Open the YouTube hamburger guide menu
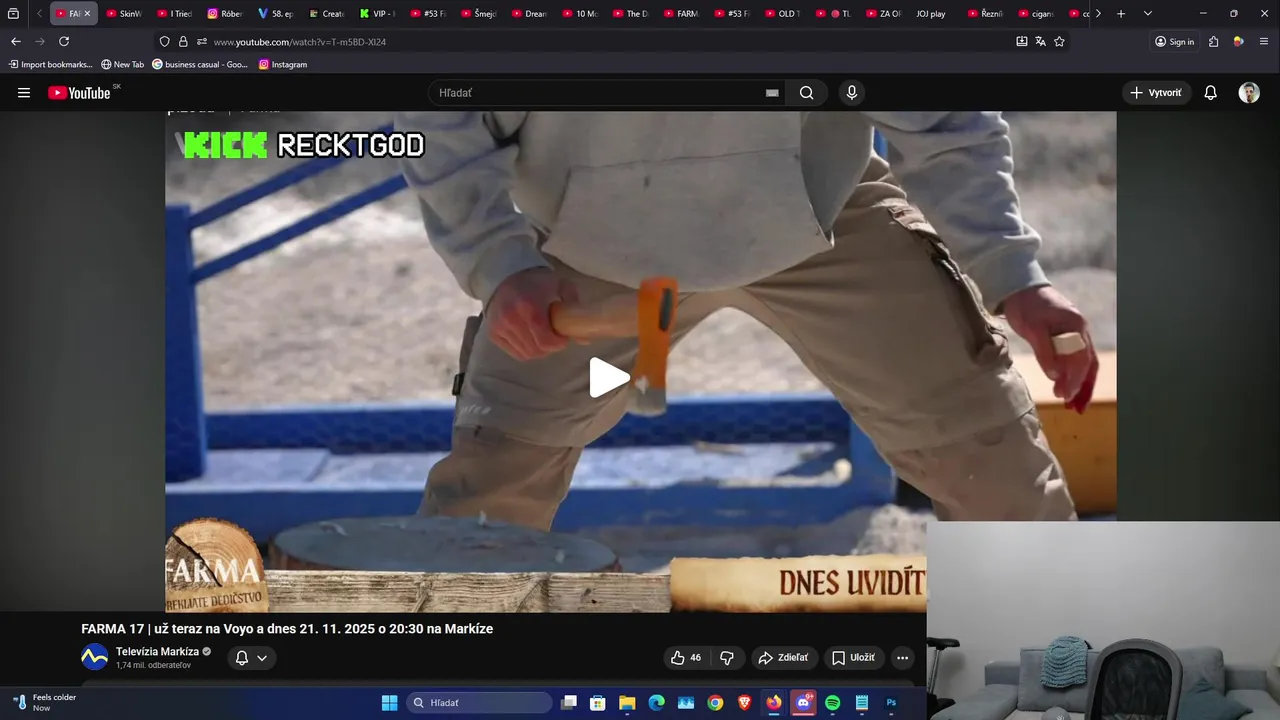The width and height of the screenshot is (1280, 720). click(x=24, y=93)
